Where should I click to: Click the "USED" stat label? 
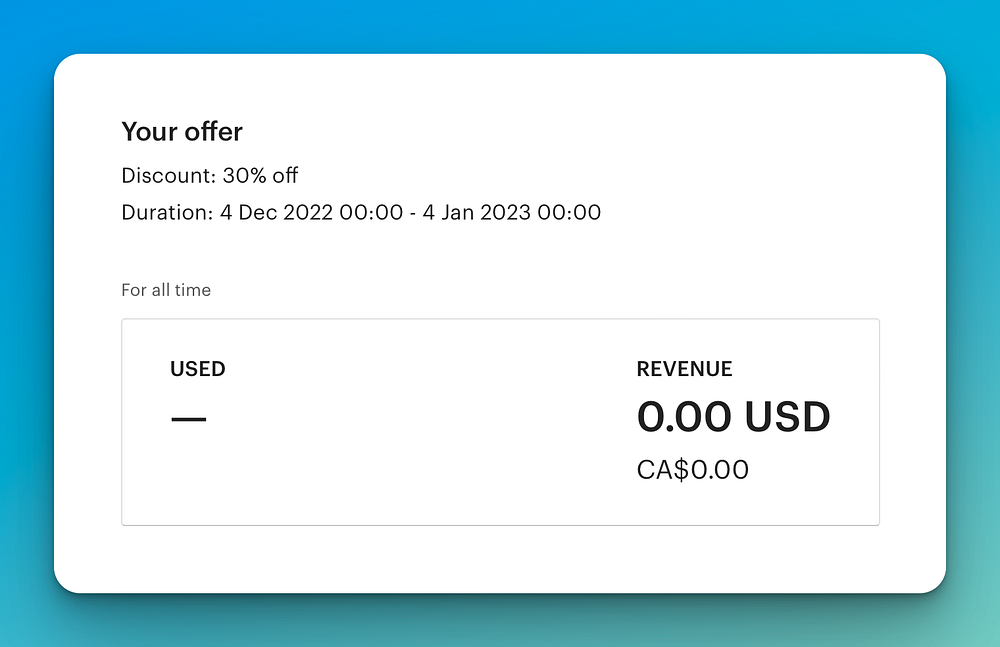click(198, 369)
